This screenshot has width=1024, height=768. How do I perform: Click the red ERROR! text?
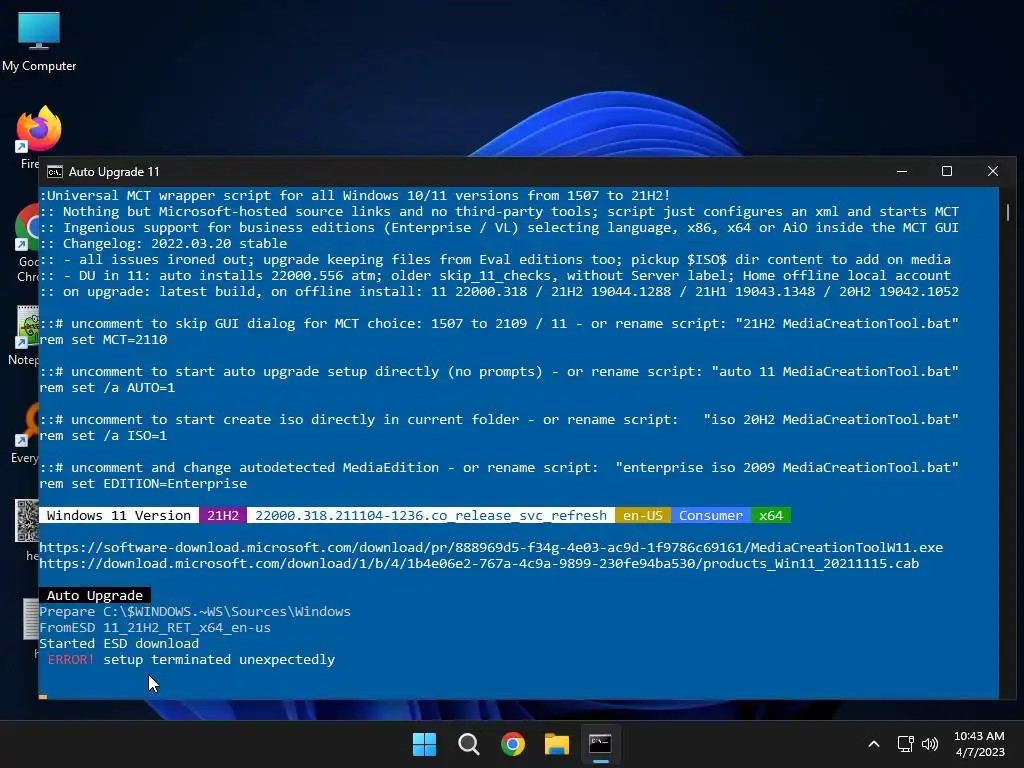tap(71, 660)
